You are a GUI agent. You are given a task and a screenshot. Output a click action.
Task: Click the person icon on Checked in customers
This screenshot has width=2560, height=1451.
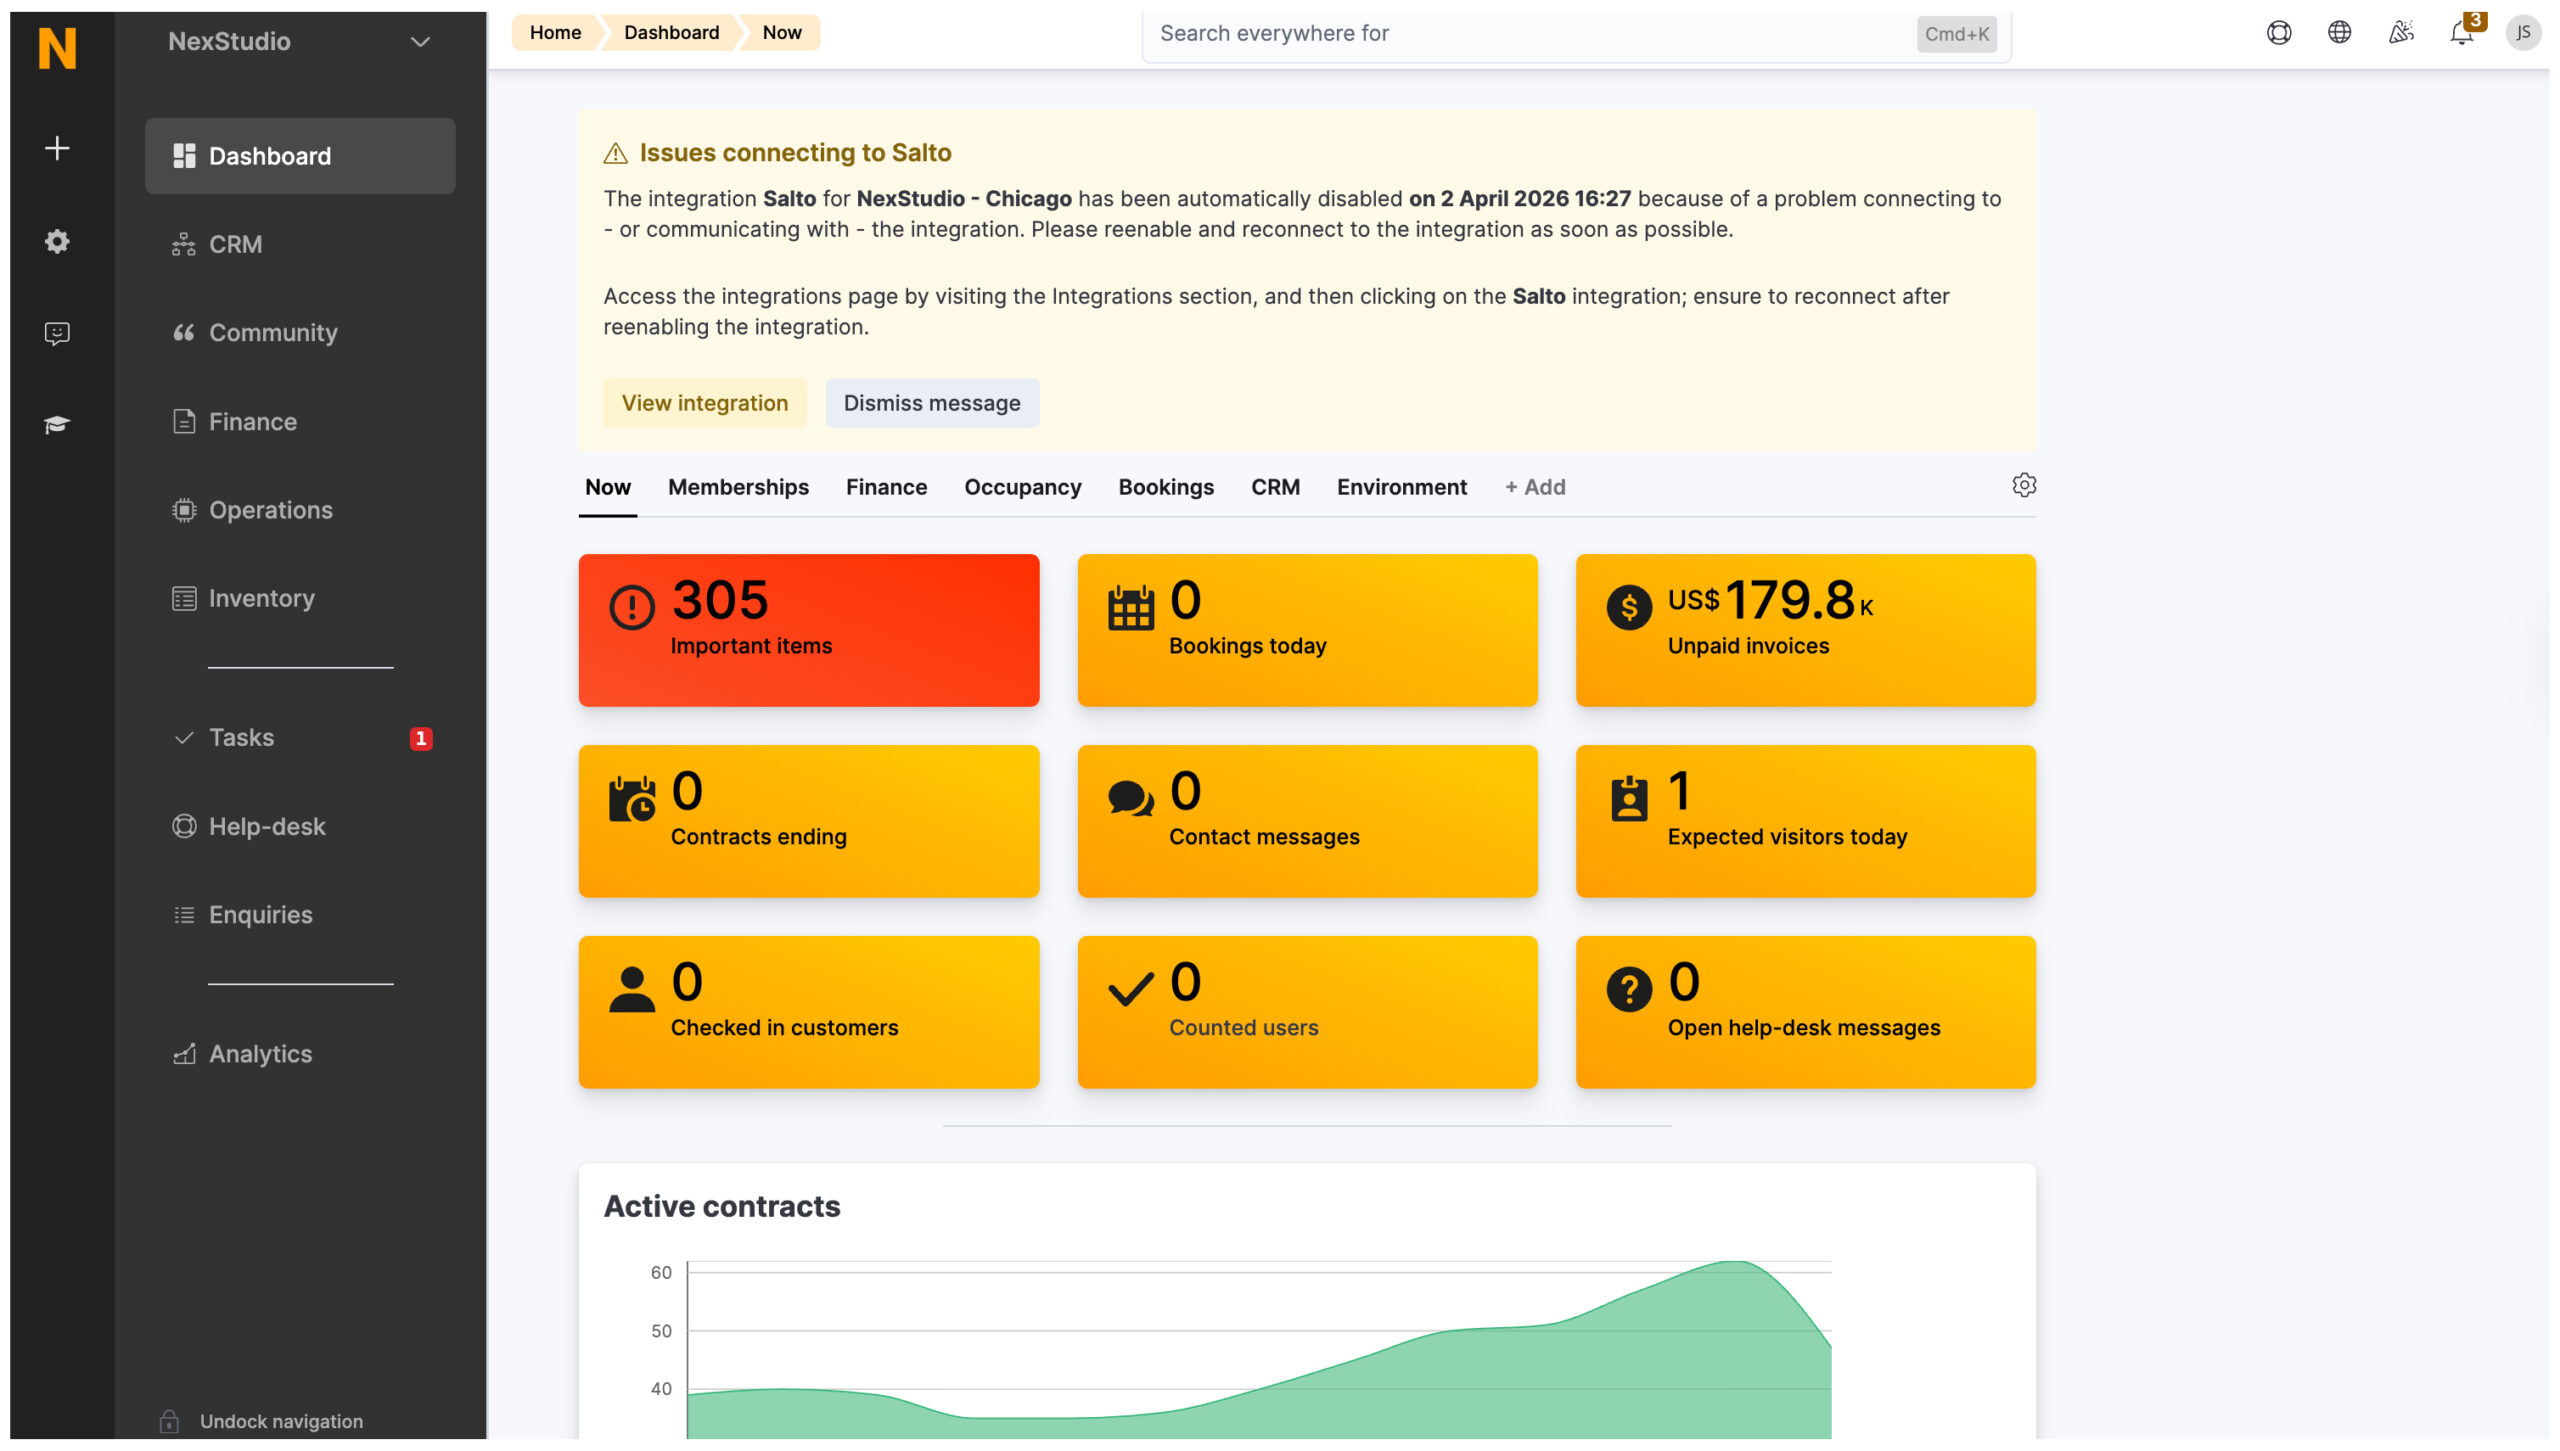pos(632,990)
